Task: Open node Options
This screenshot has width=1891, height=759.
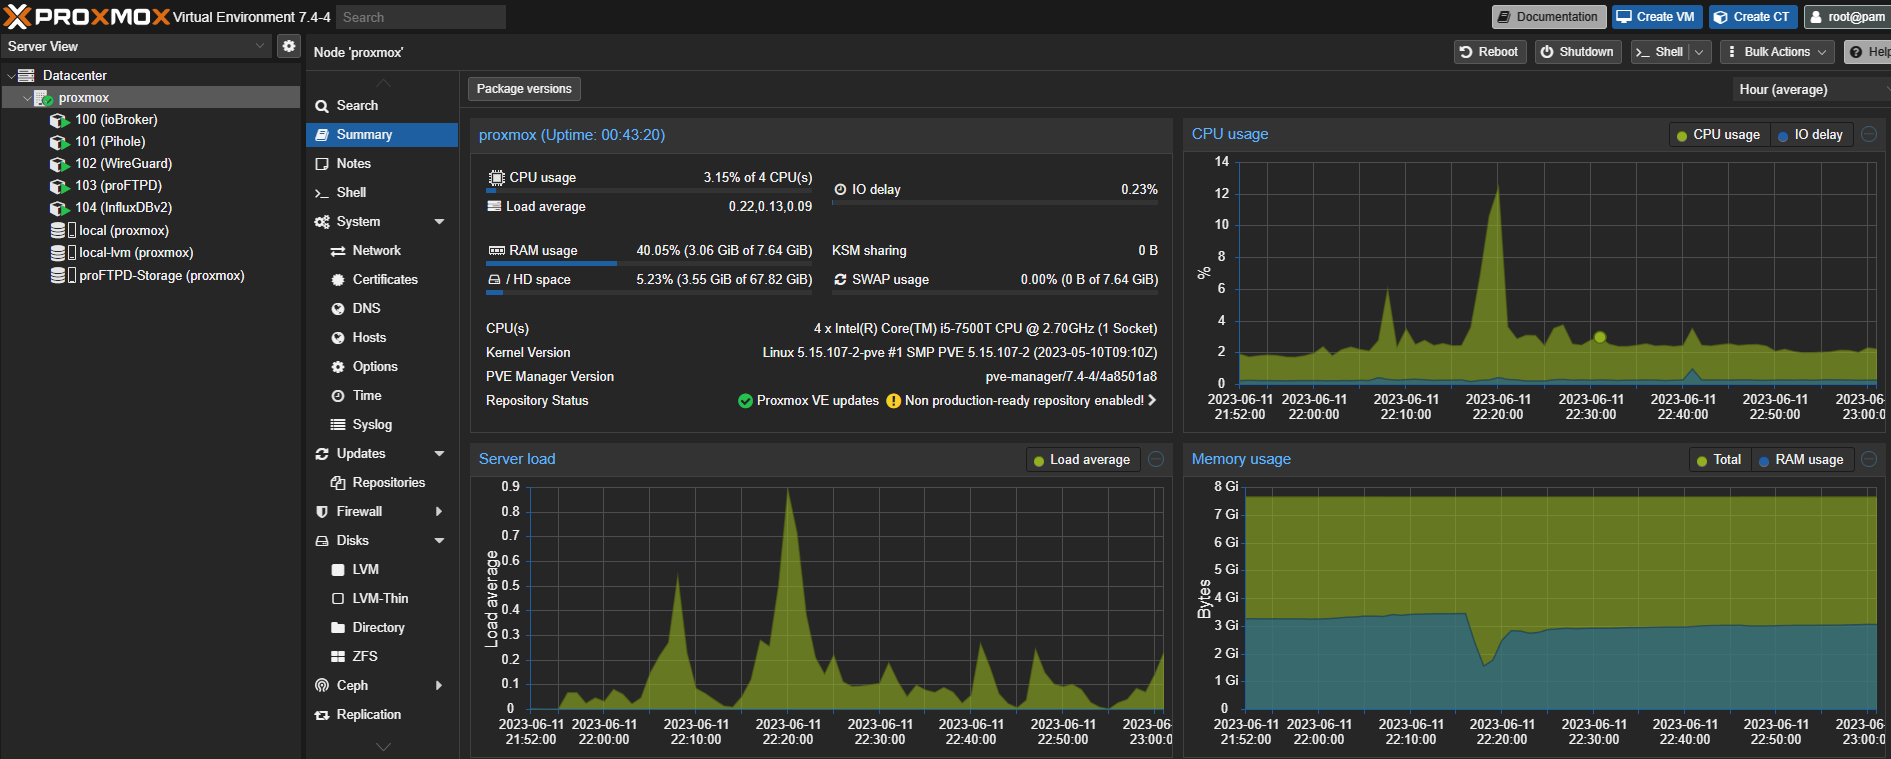Action: coord(382,367)
